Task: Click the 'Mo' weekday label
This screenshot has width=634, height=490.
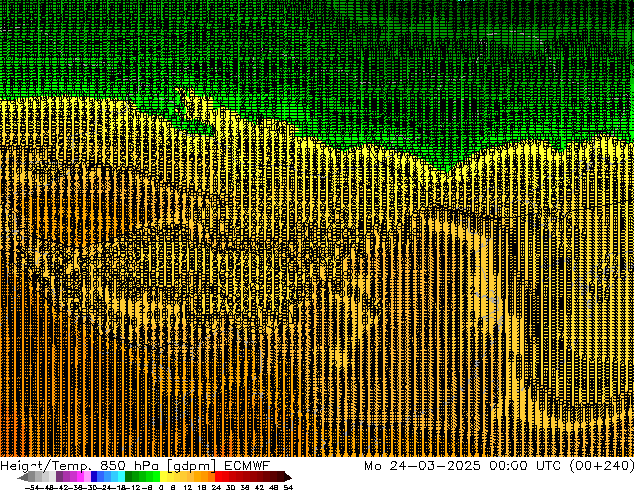Action: coord(372,466)
